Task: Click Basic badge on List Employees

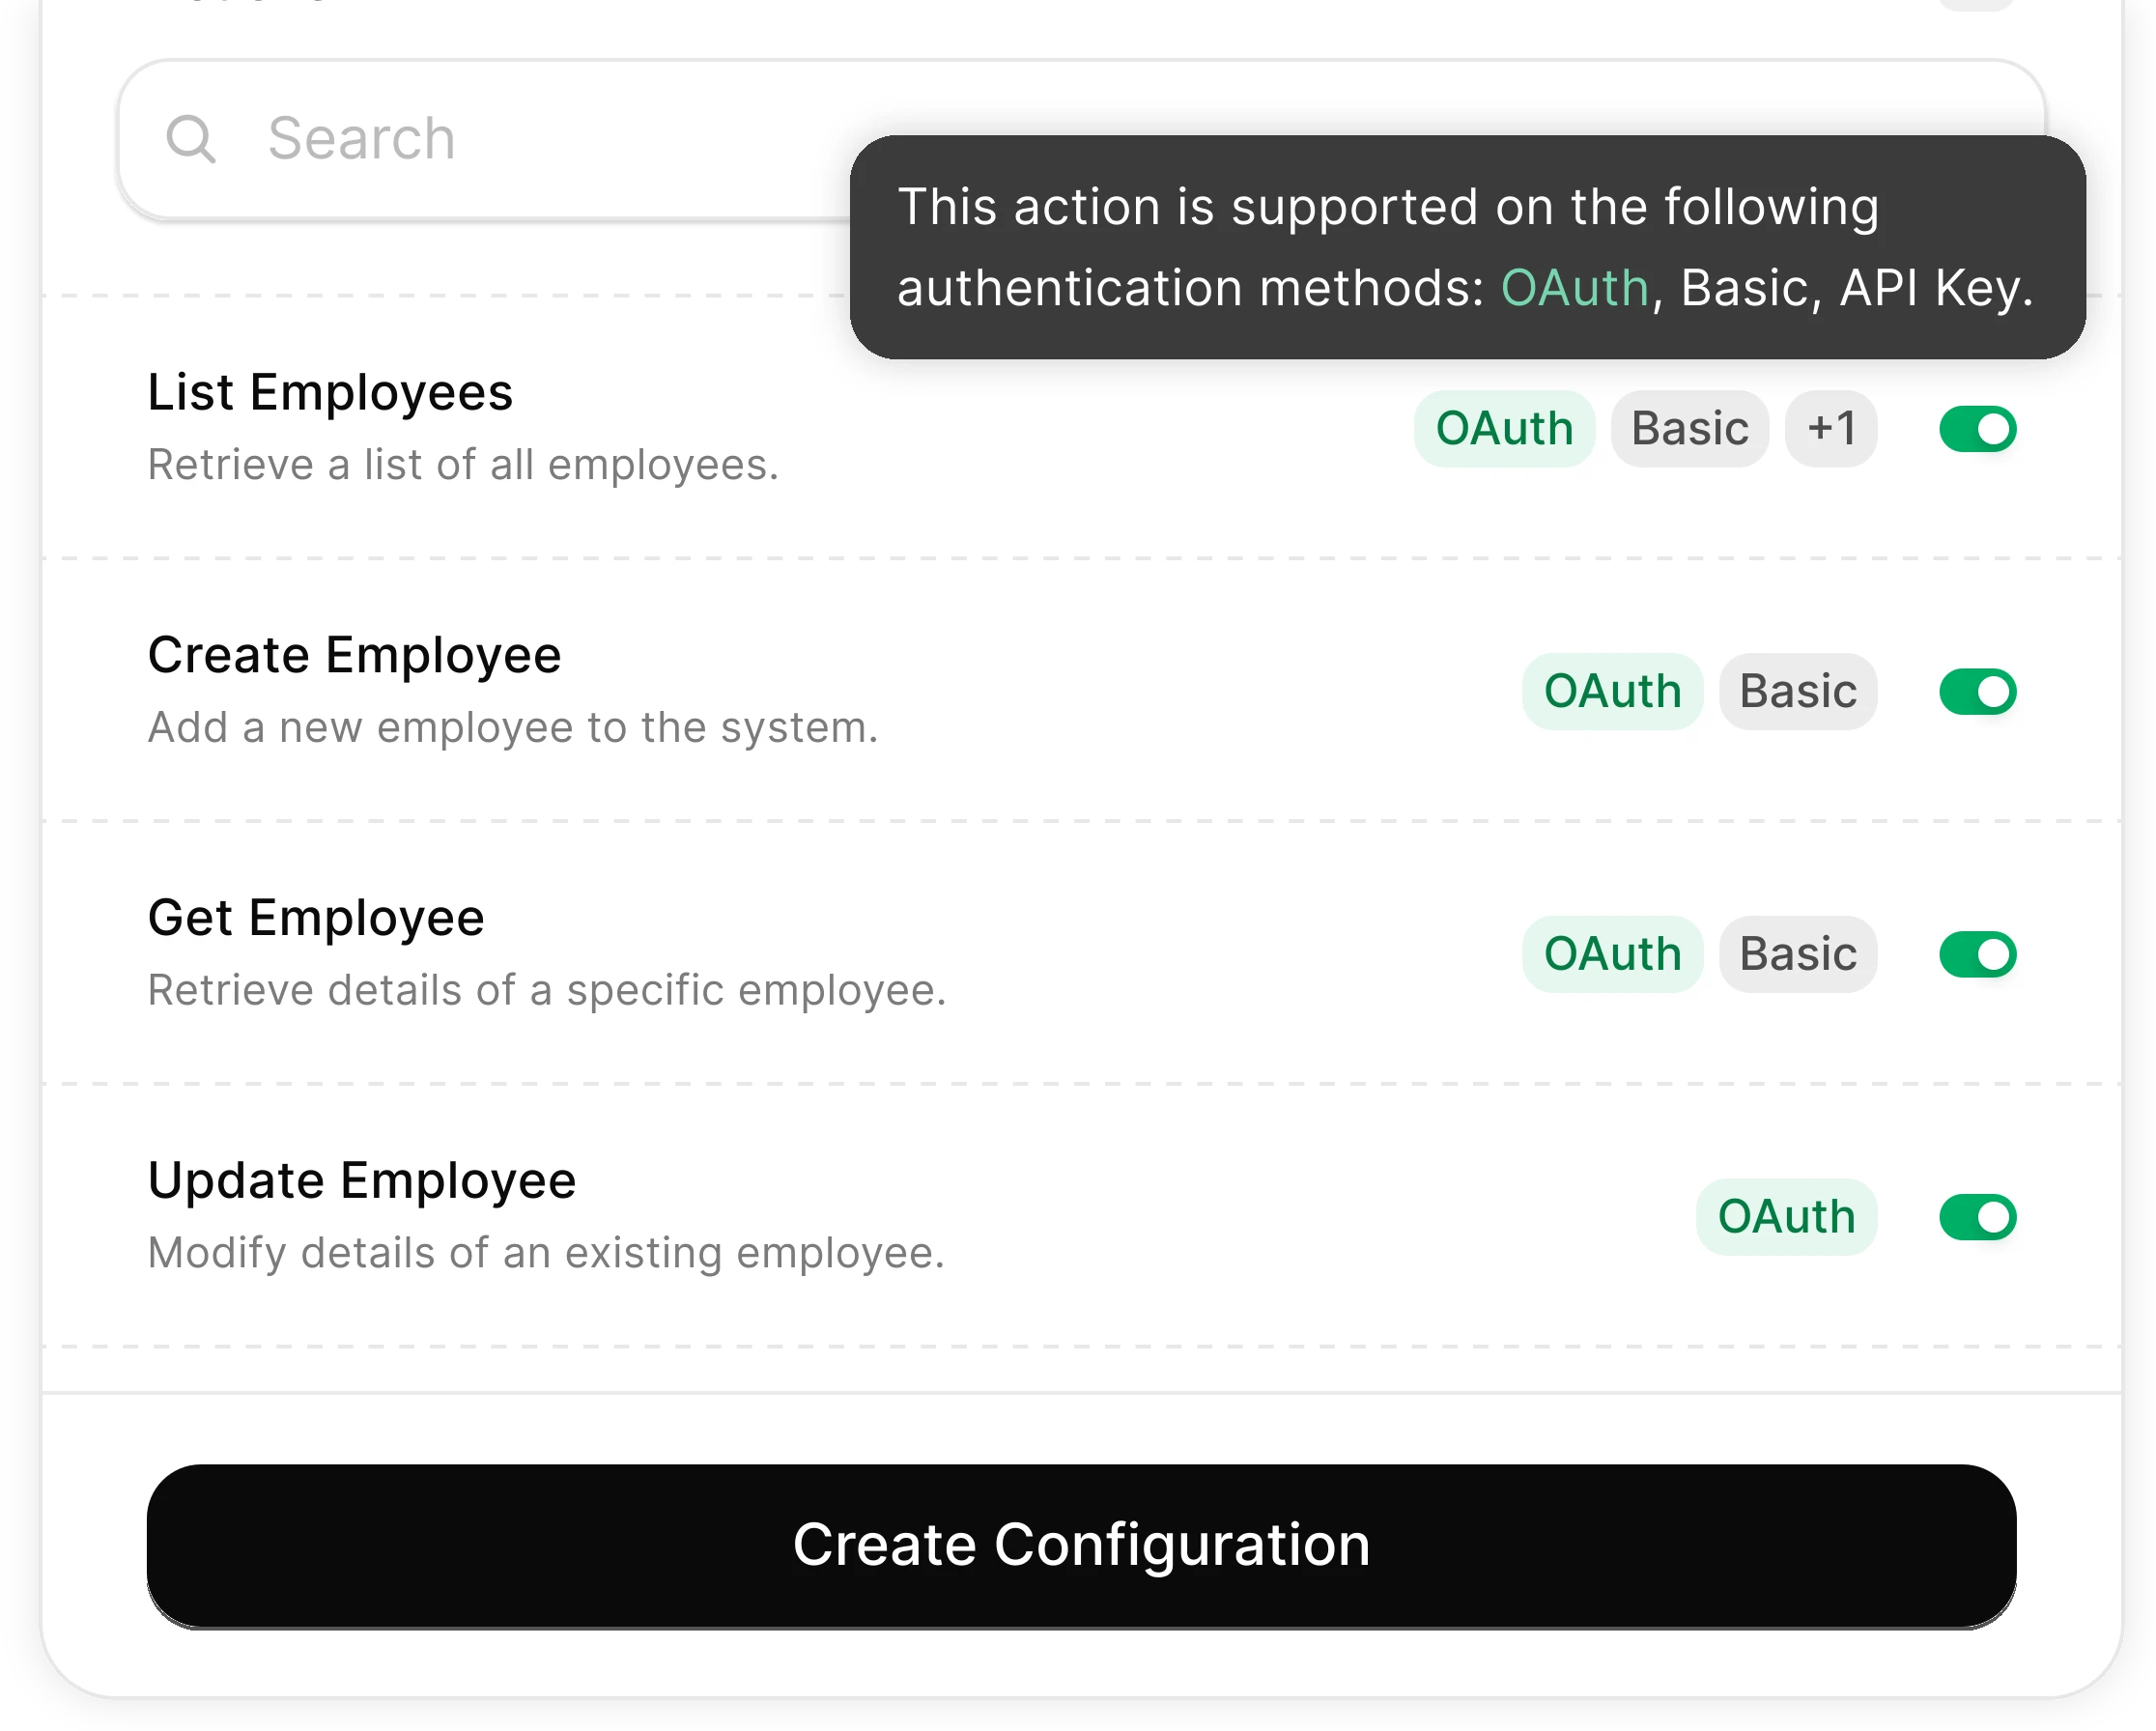Action: [1689, 429]
